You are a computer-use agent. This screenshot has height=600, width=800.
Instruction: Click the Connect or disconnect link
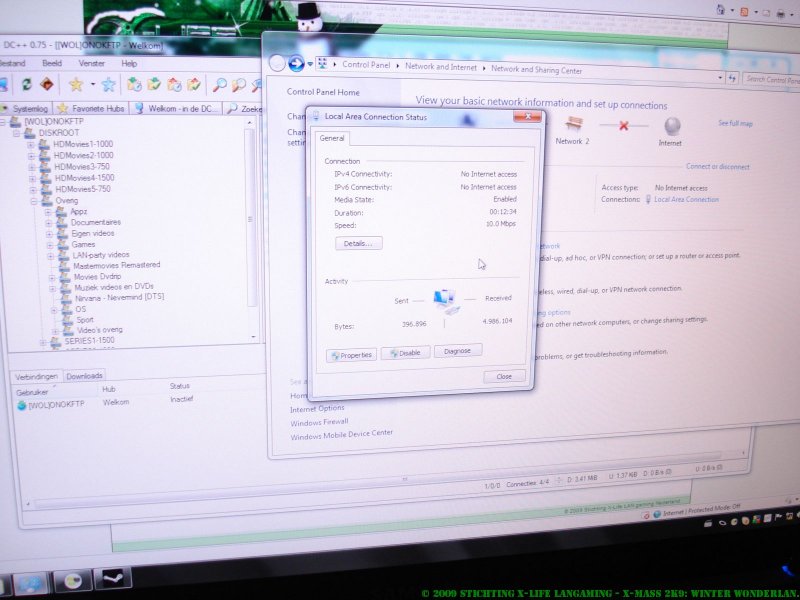click(717, 166)
